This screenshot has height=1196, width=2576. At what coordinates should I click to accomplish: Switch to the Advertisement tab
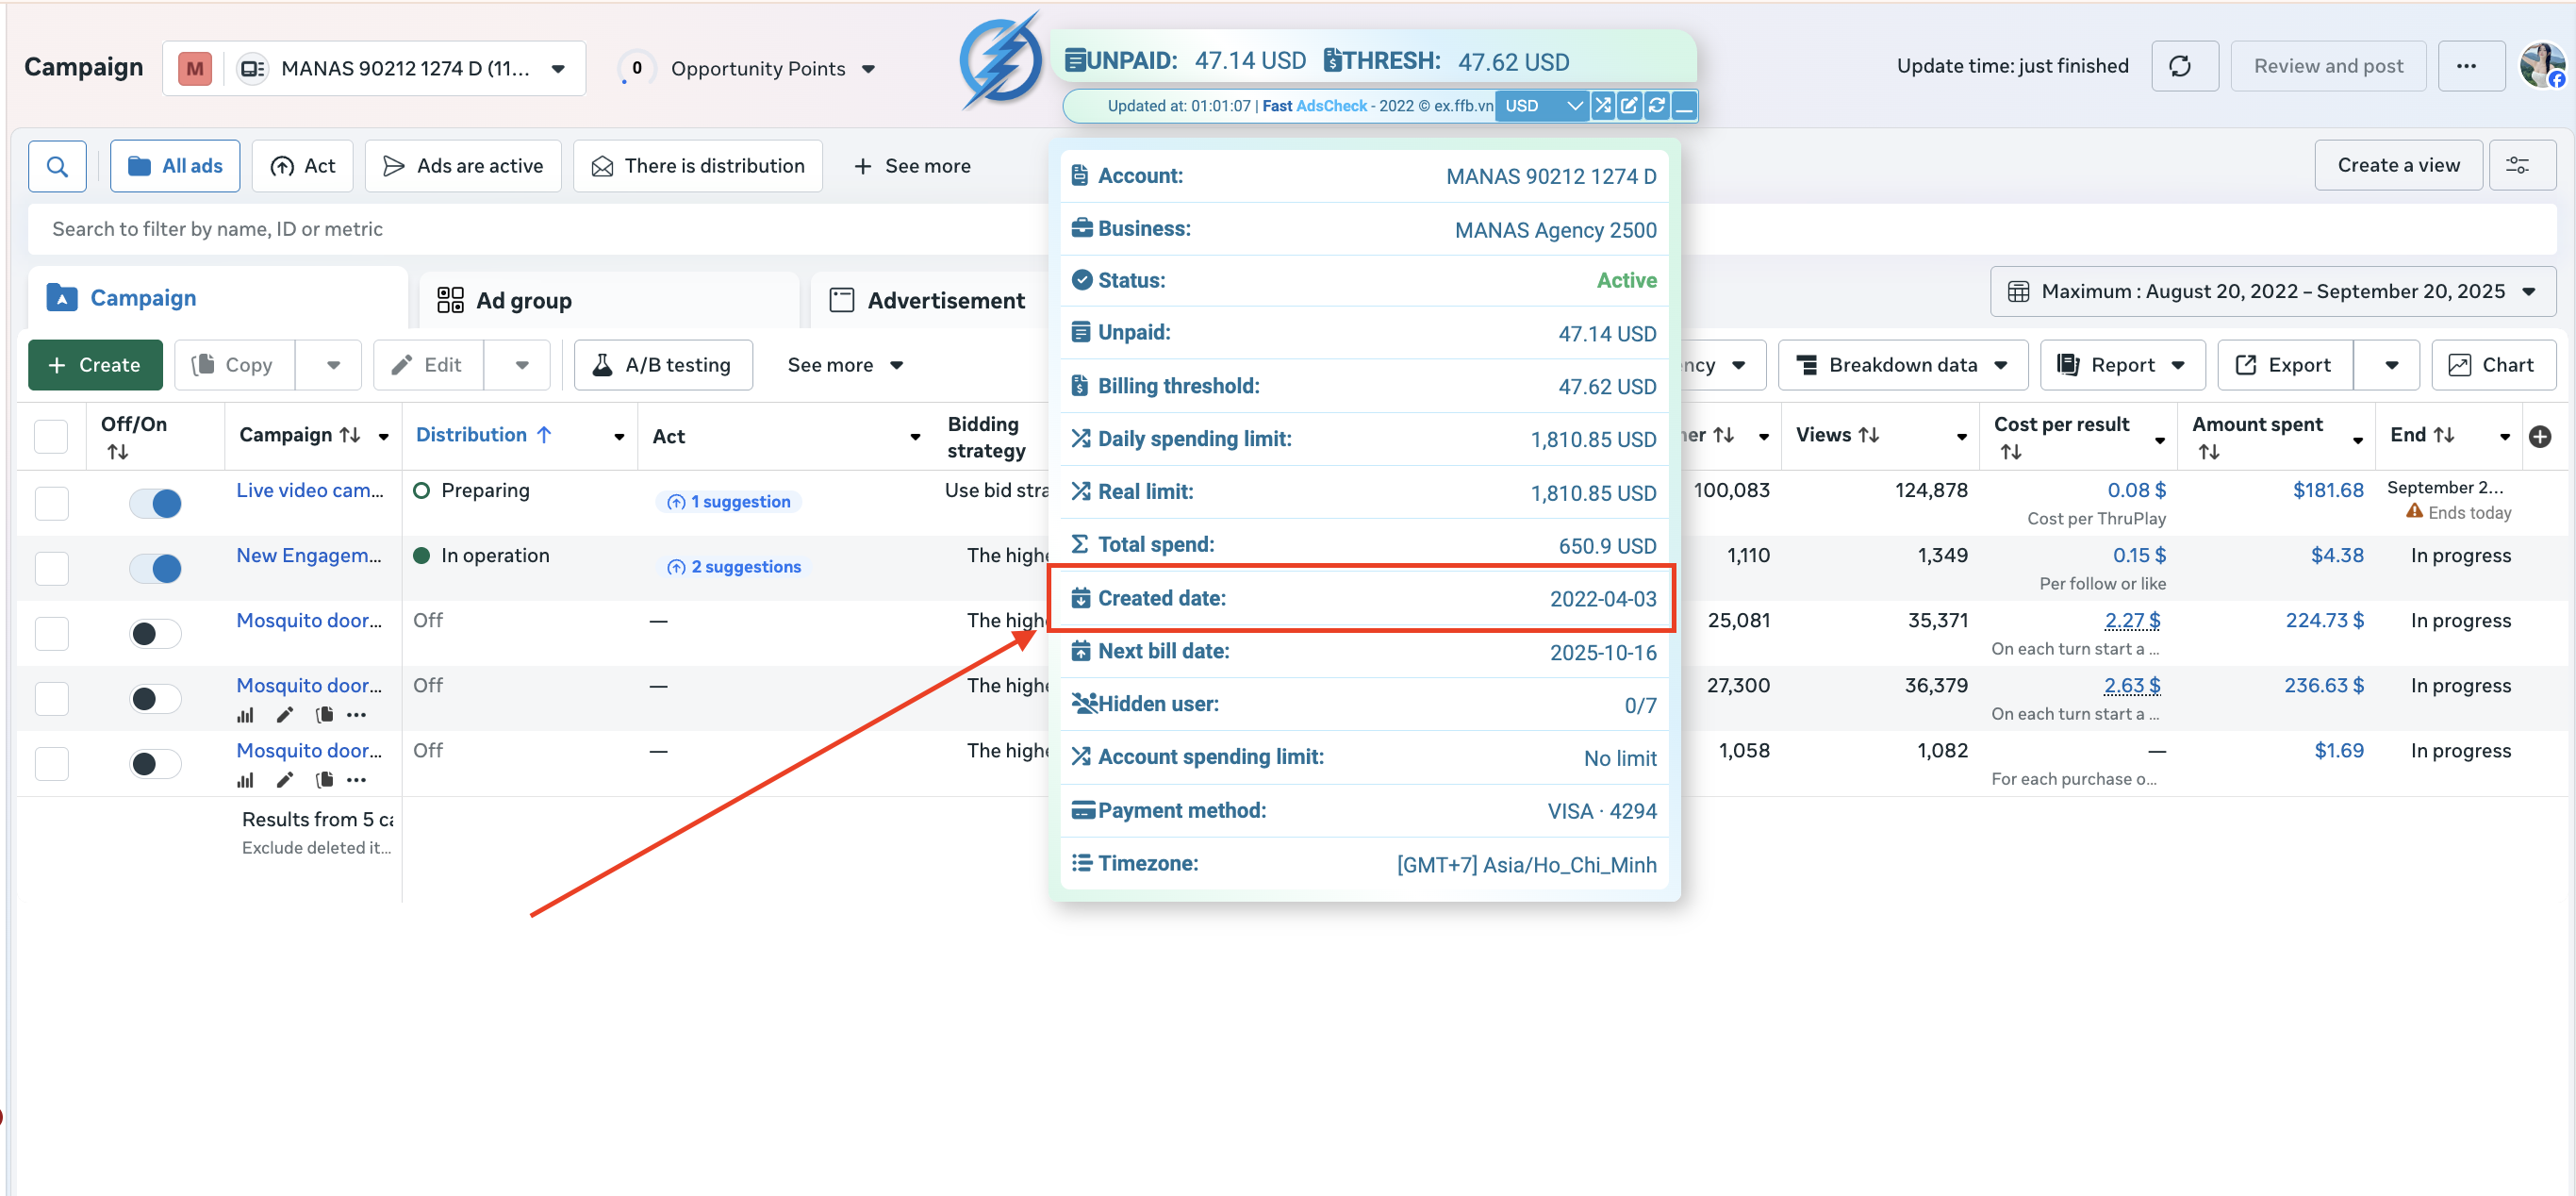coord(928,300)
